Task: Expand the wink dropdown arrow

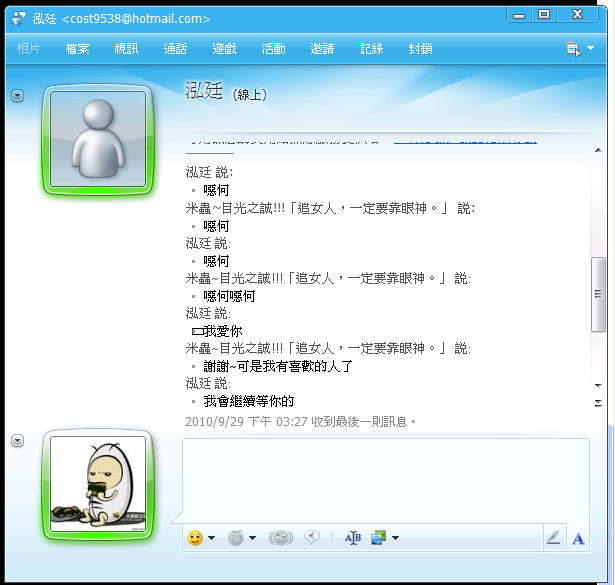Action: pyautogui.click(x=253, y=538)
